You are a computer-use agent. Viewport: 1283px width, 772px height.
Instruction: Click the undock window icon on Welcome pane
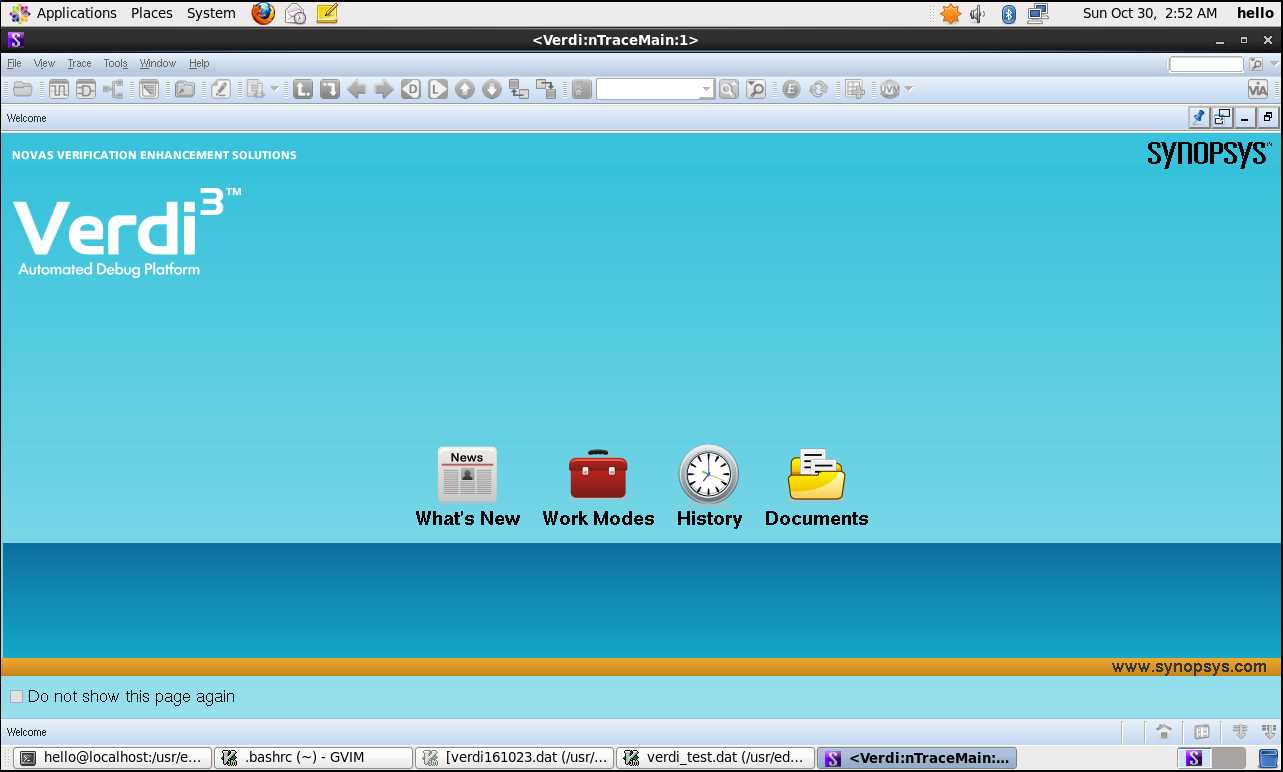point(1222,117)
